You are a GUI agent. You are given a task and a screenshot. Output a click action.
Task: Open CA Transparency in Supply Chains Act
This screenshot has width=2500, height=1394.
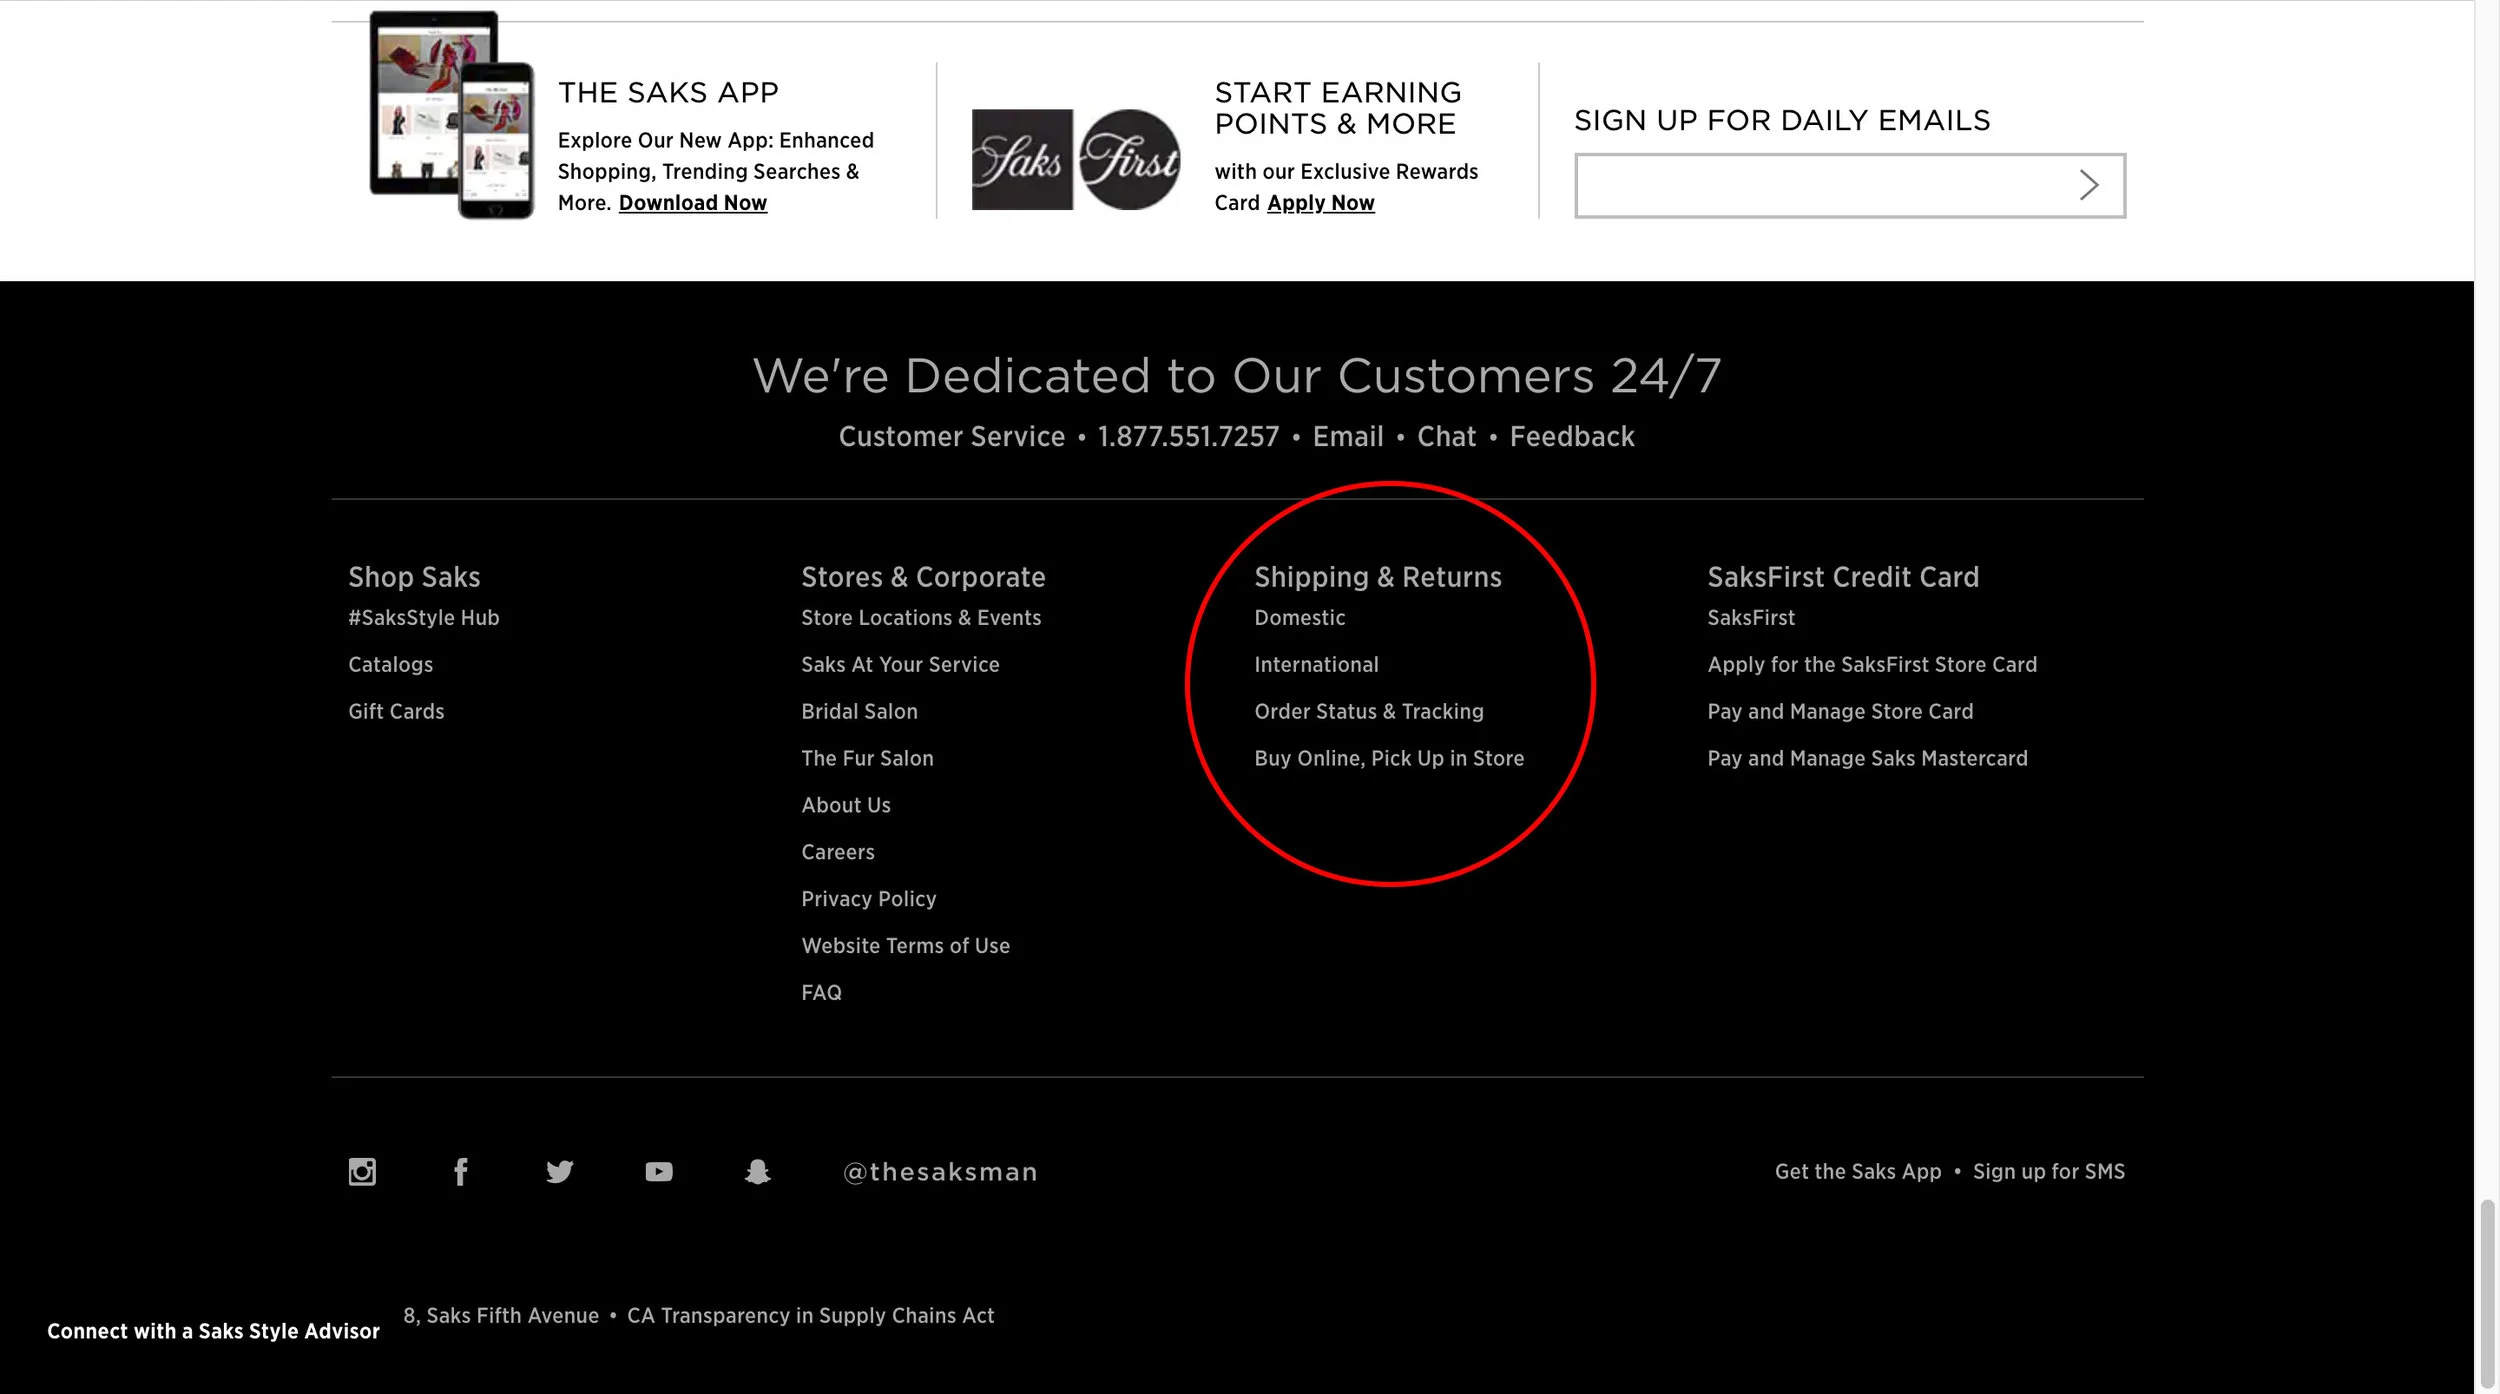(810, 1316)
